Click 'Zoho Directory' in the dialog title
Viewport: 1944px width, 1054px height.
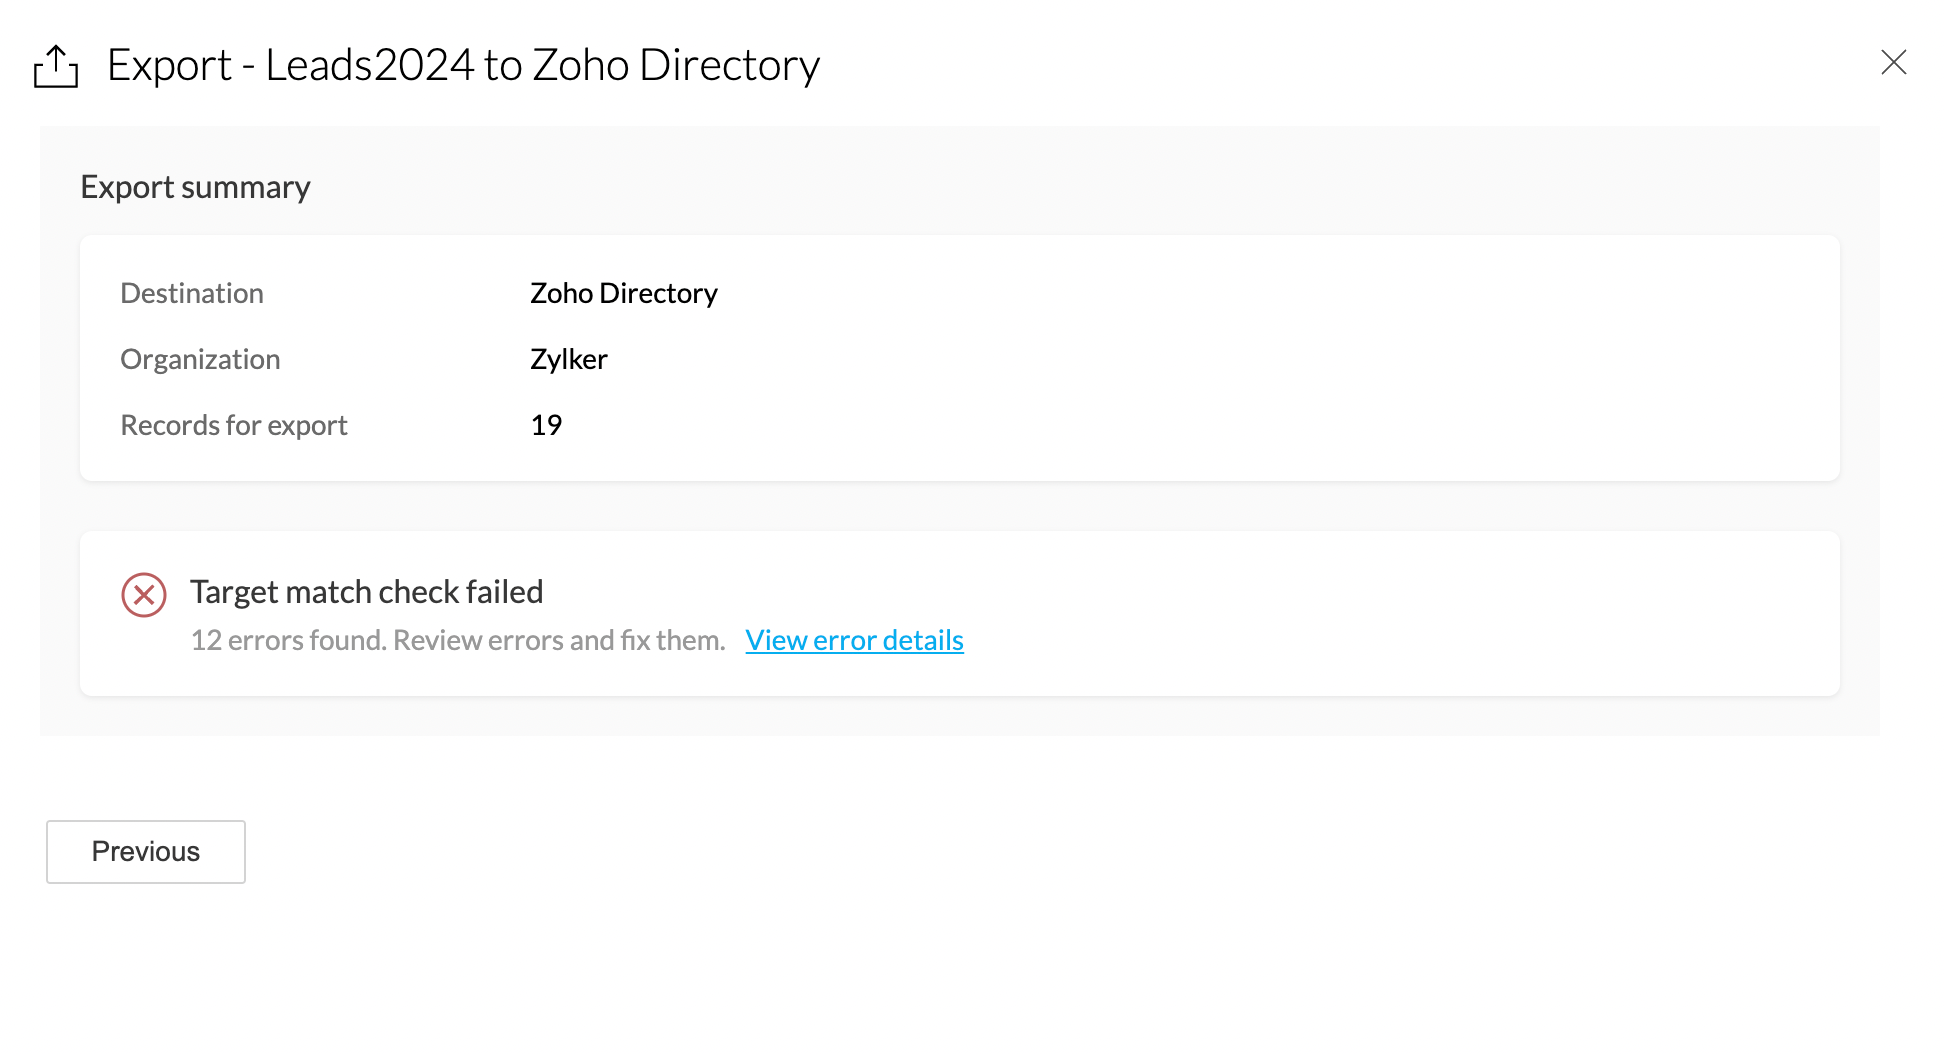(676, 65)
